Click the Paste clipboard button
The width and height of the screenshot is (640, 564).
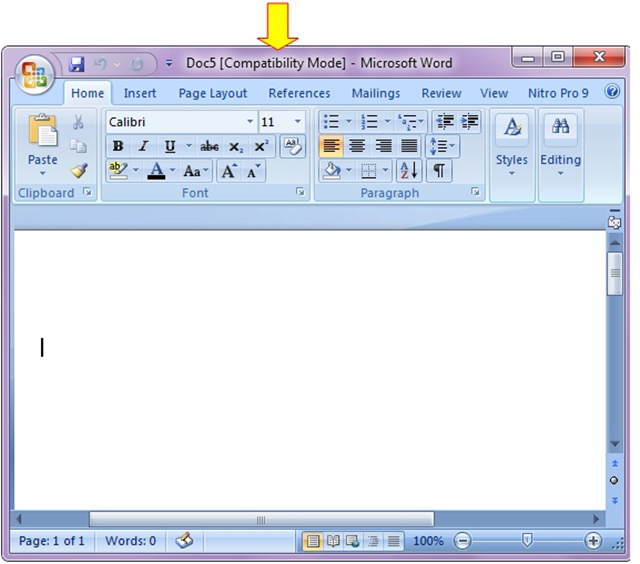pos(42,130)
